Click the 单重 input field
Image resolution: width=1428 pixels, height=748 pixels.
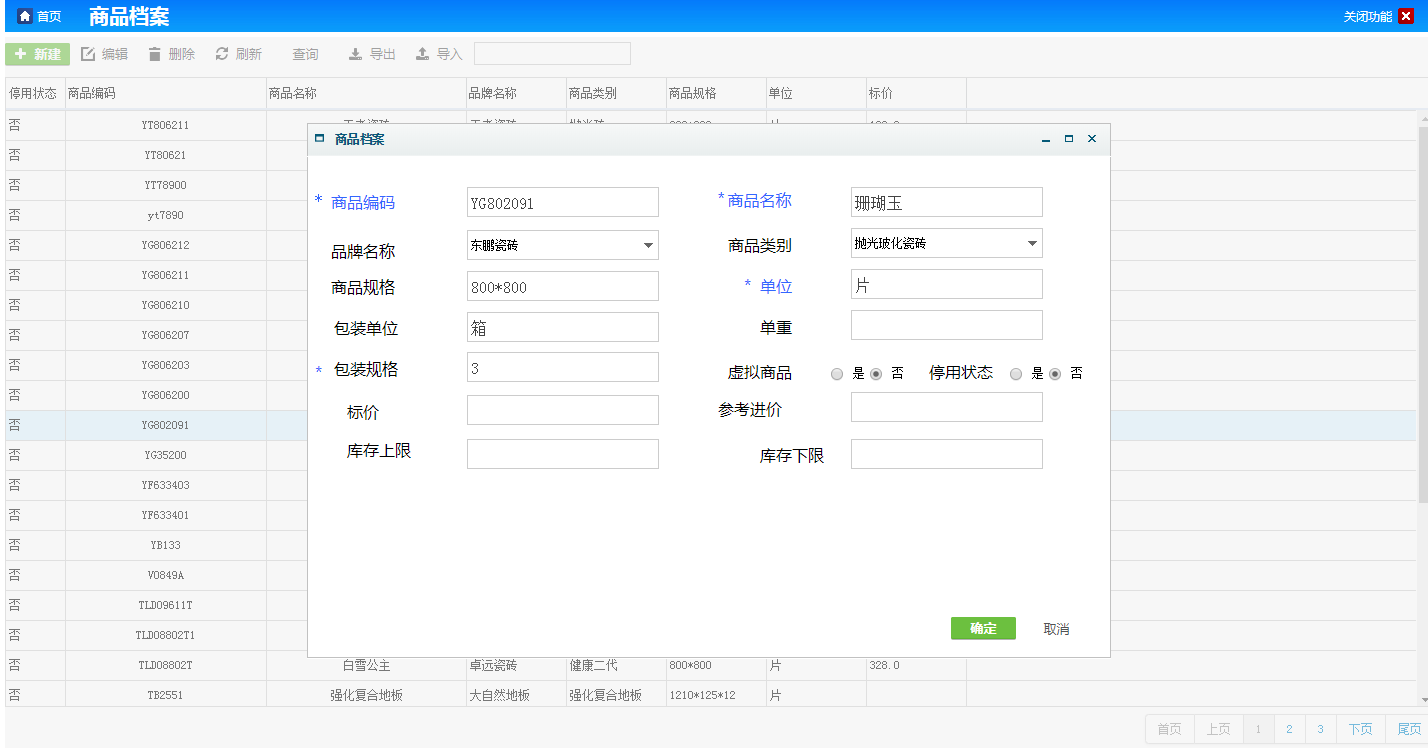tap(947, 325)
